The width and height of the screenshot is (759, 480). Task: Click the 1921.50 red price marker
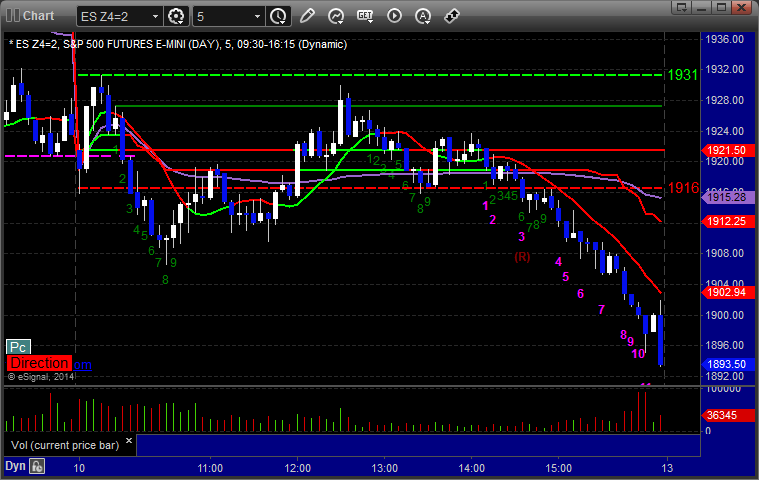728,150
